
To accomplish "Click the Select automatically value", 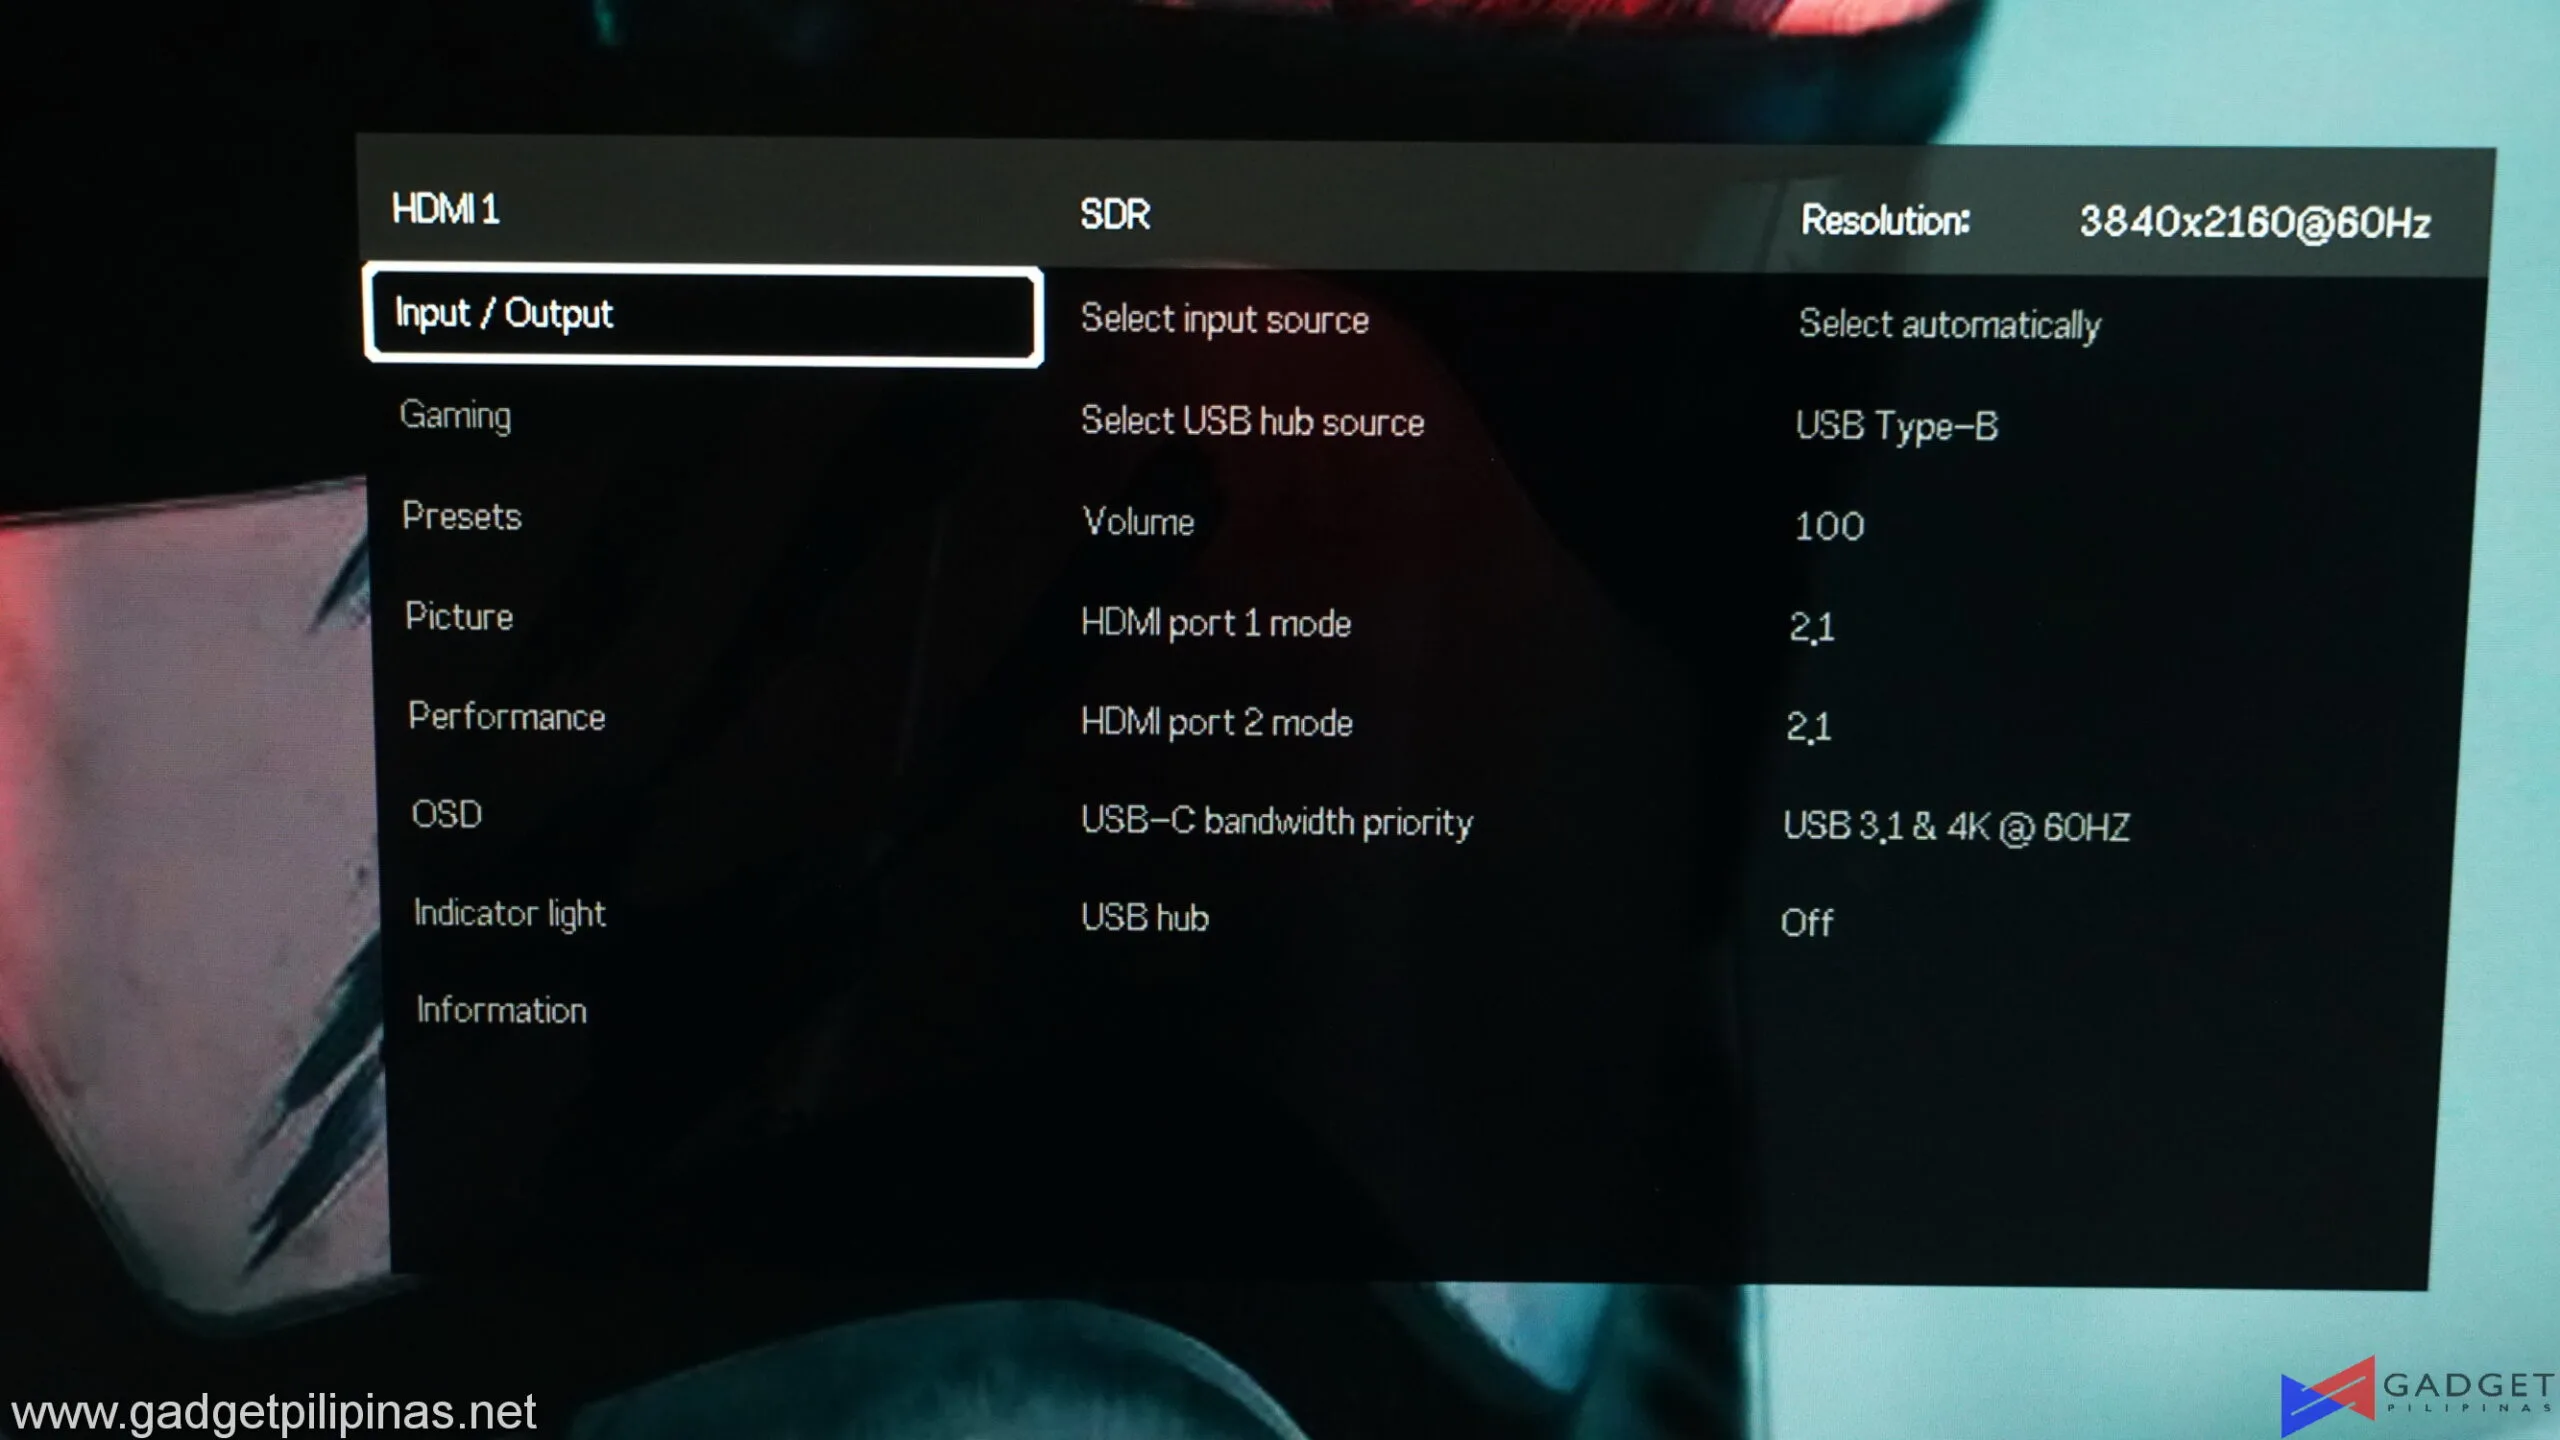I will click(1949, 324).
